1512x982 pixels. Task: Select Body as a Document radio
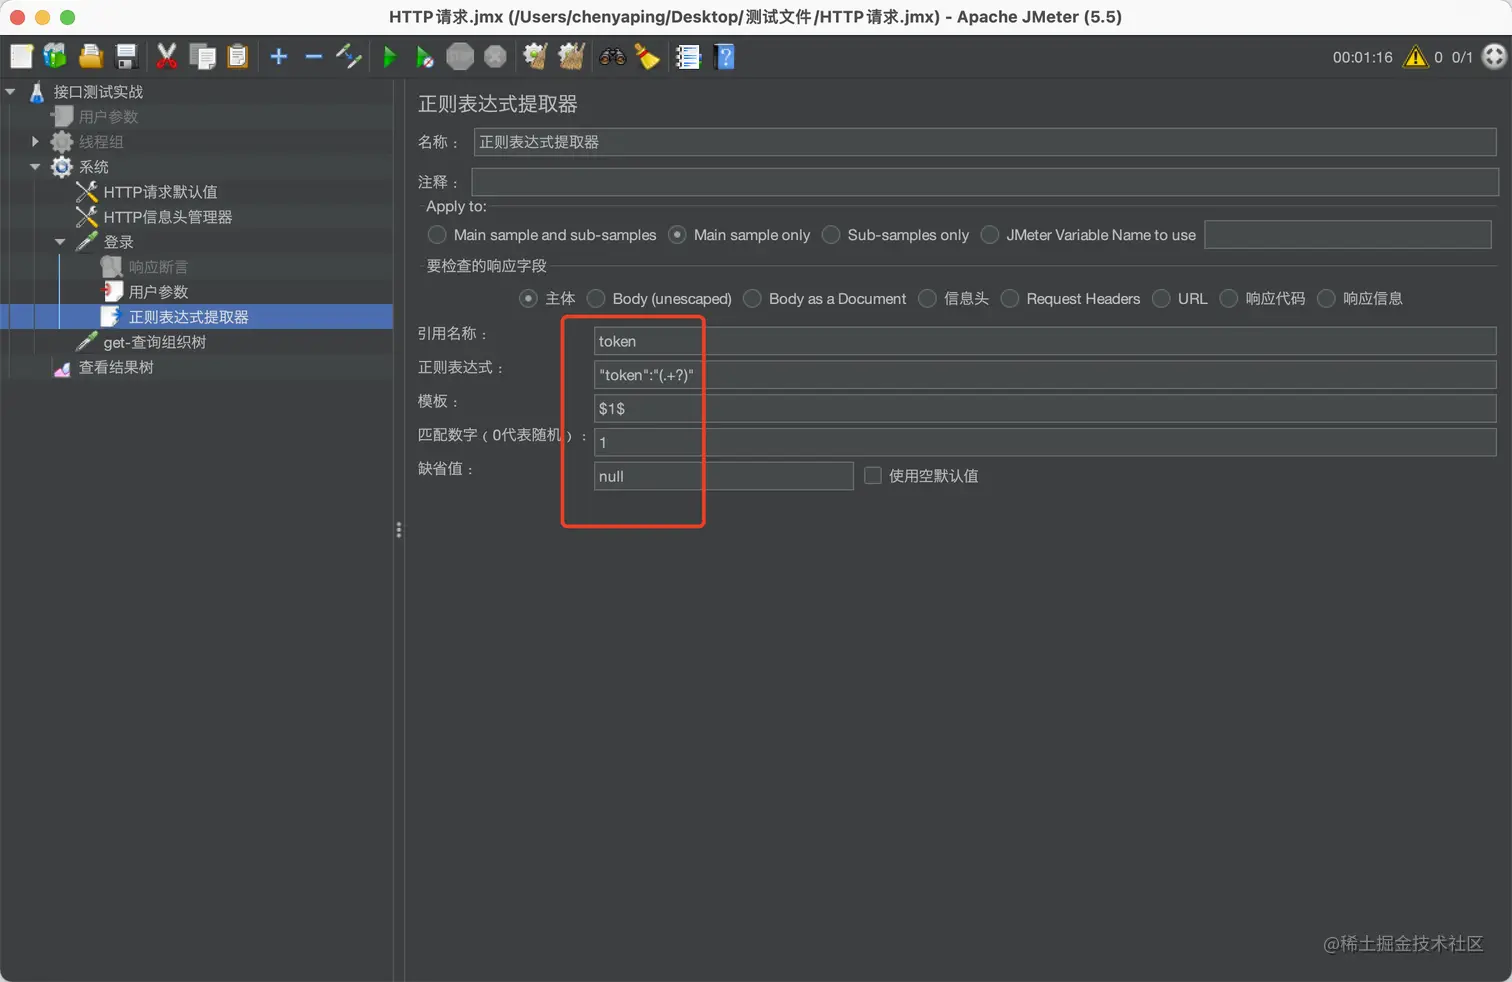(x=752, y=299)
